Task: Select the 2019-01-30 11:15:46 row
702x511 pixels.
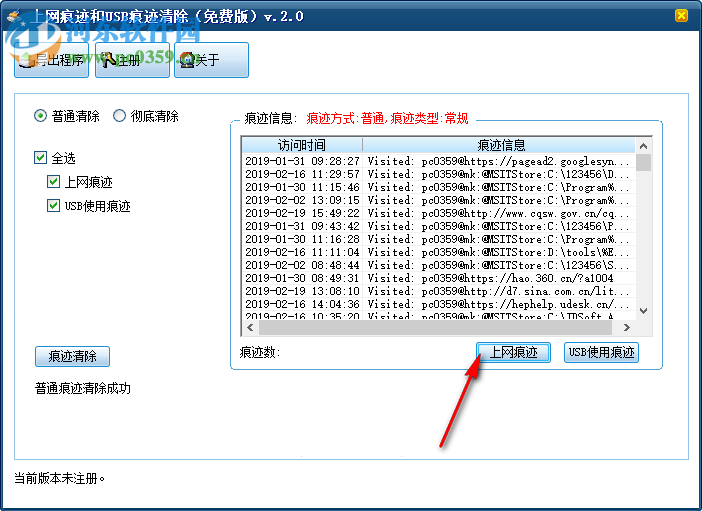Action: pos(438,187)
